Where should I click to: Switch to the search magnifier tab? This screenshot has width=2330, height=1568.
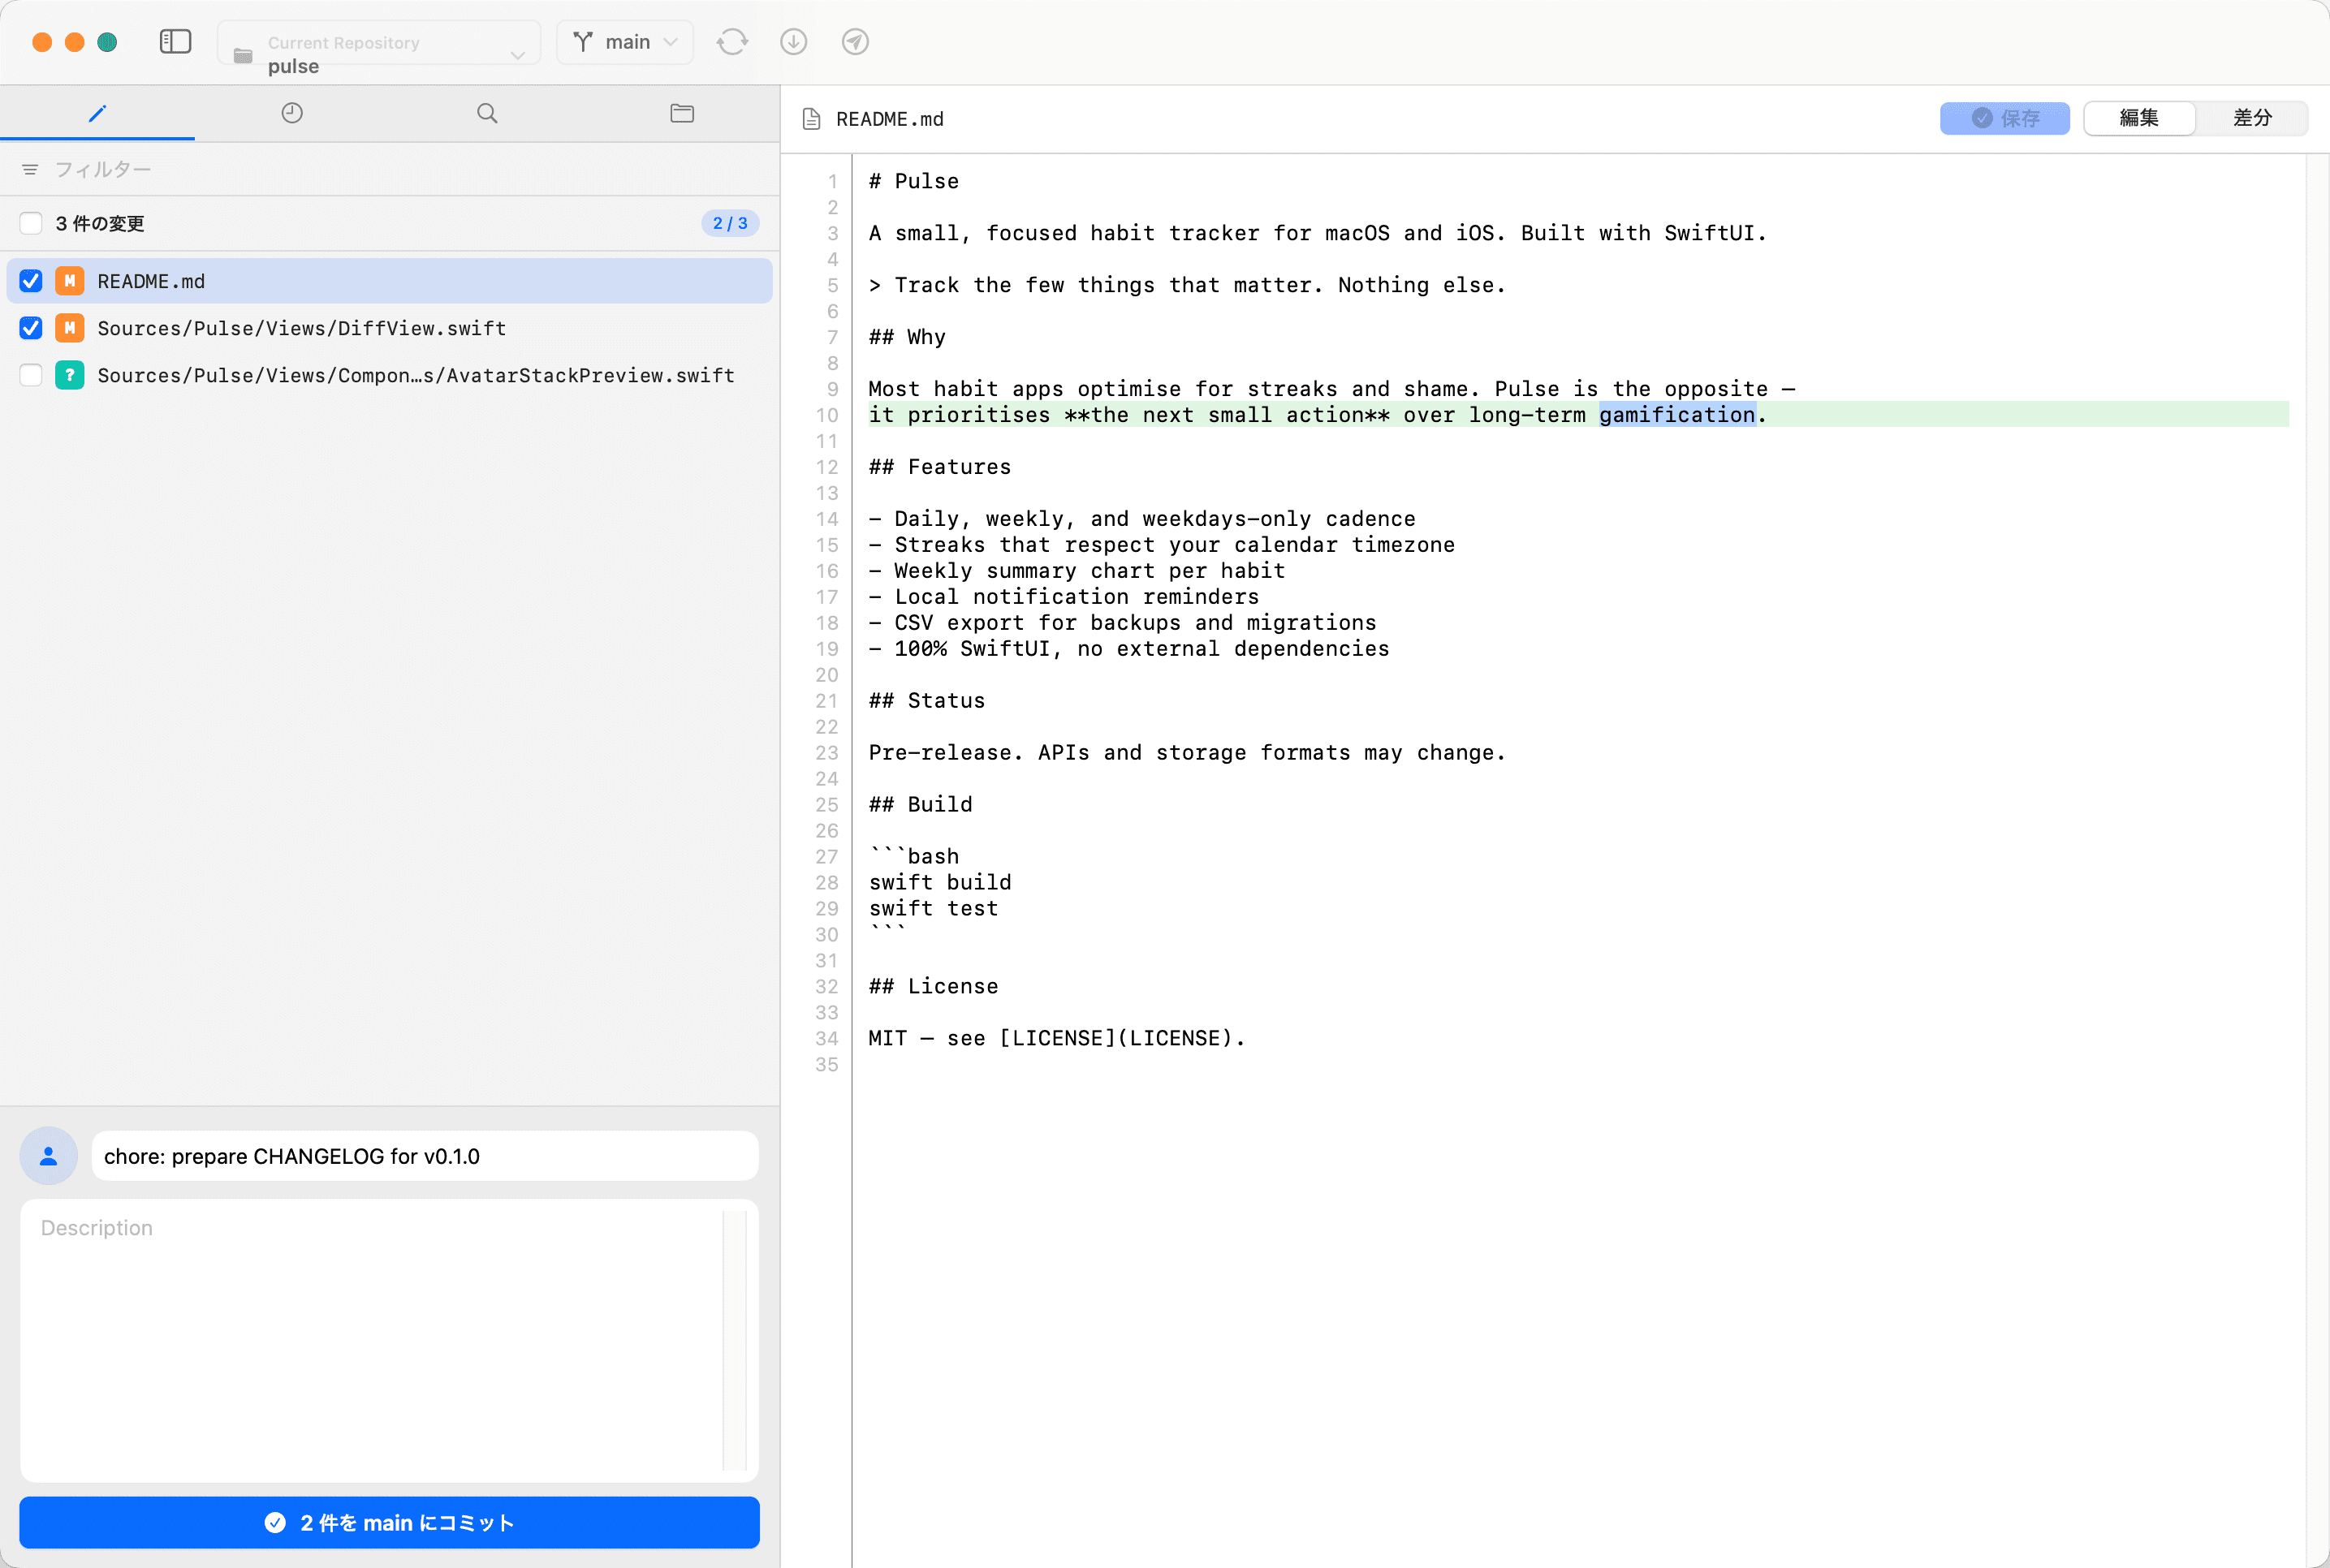coord(487,113)
